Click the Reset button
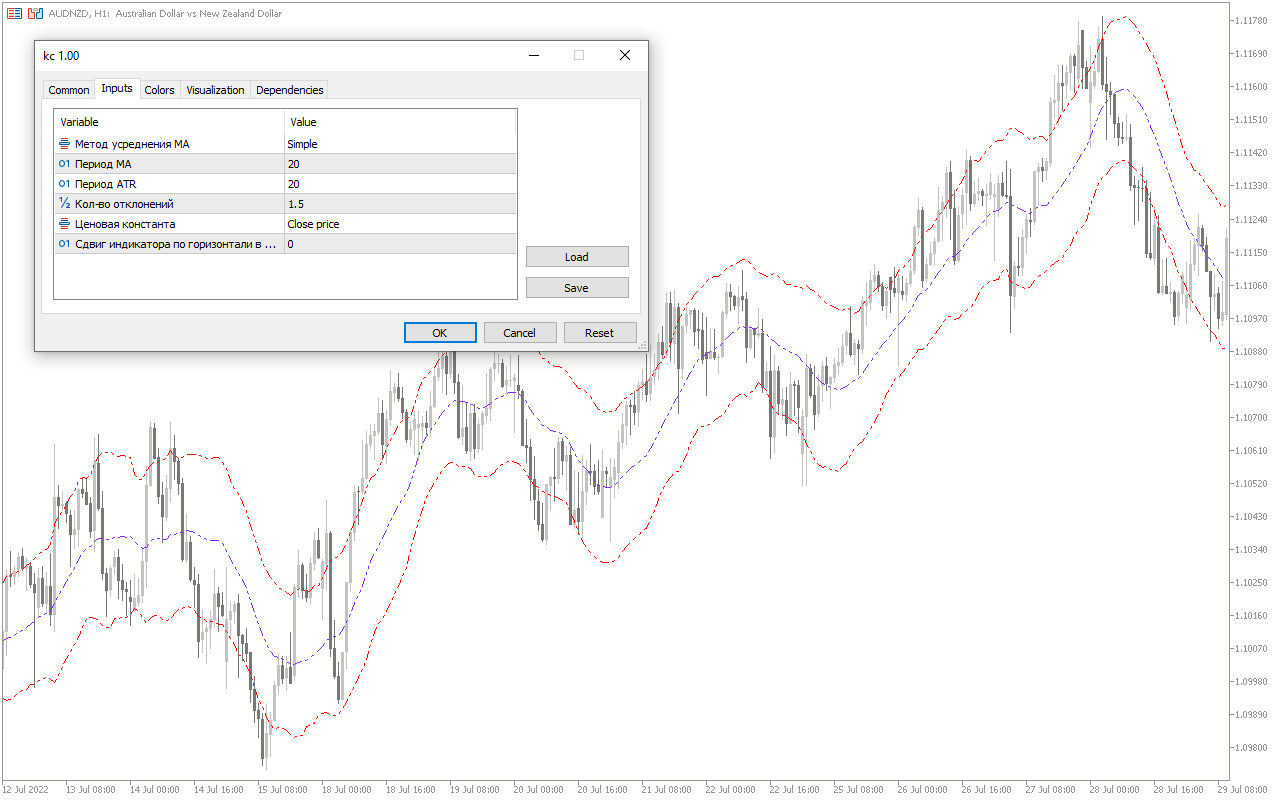 pyautogui.click(x=600, y=333)
